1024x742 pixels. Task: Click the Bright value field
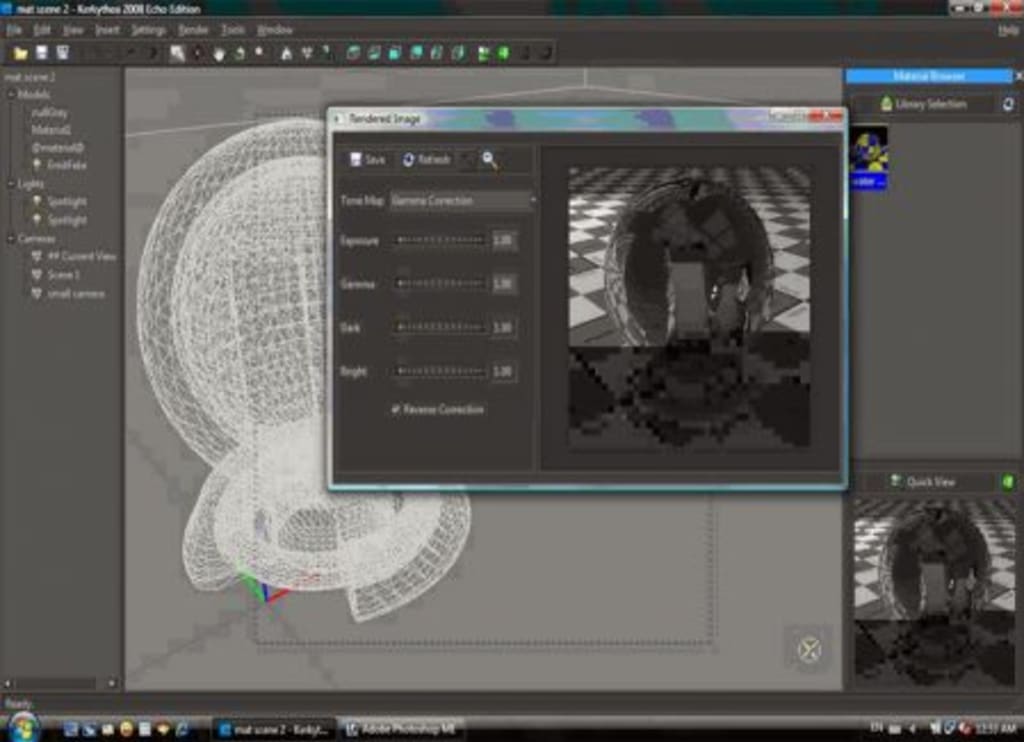click(504, 371)
